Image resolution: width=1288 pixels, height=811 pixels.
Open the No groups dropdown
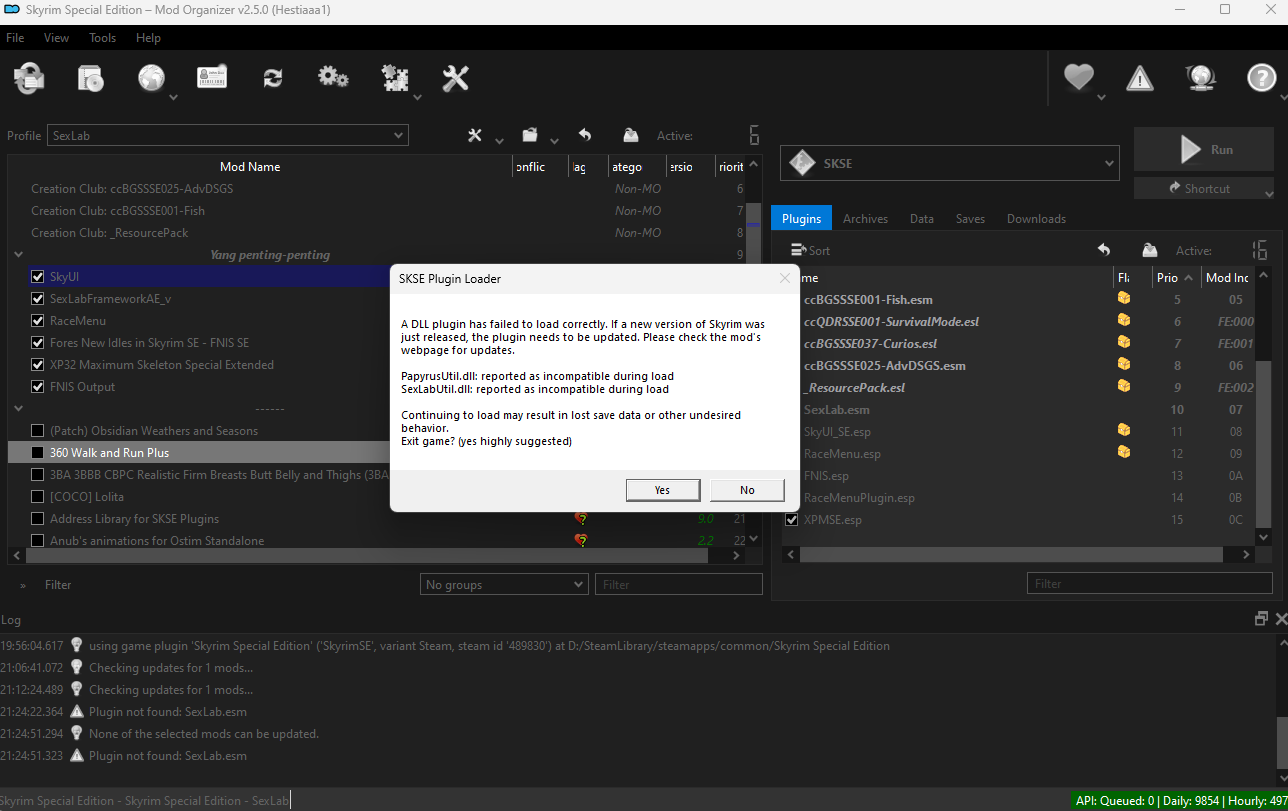coord(504,584)
